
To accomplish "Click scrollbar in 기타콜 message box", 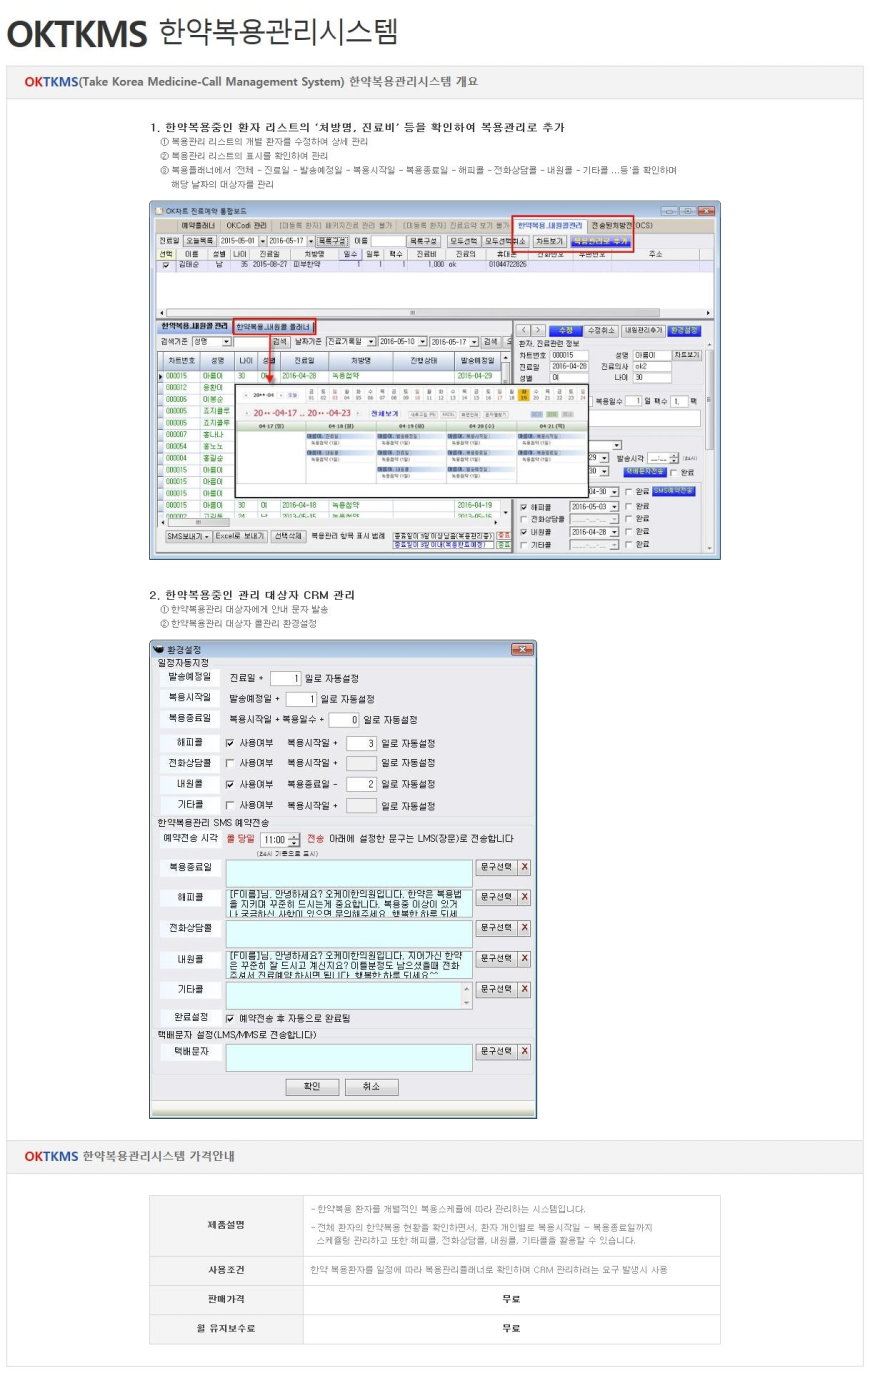I will pyautogui.click(x=466, y=995).
